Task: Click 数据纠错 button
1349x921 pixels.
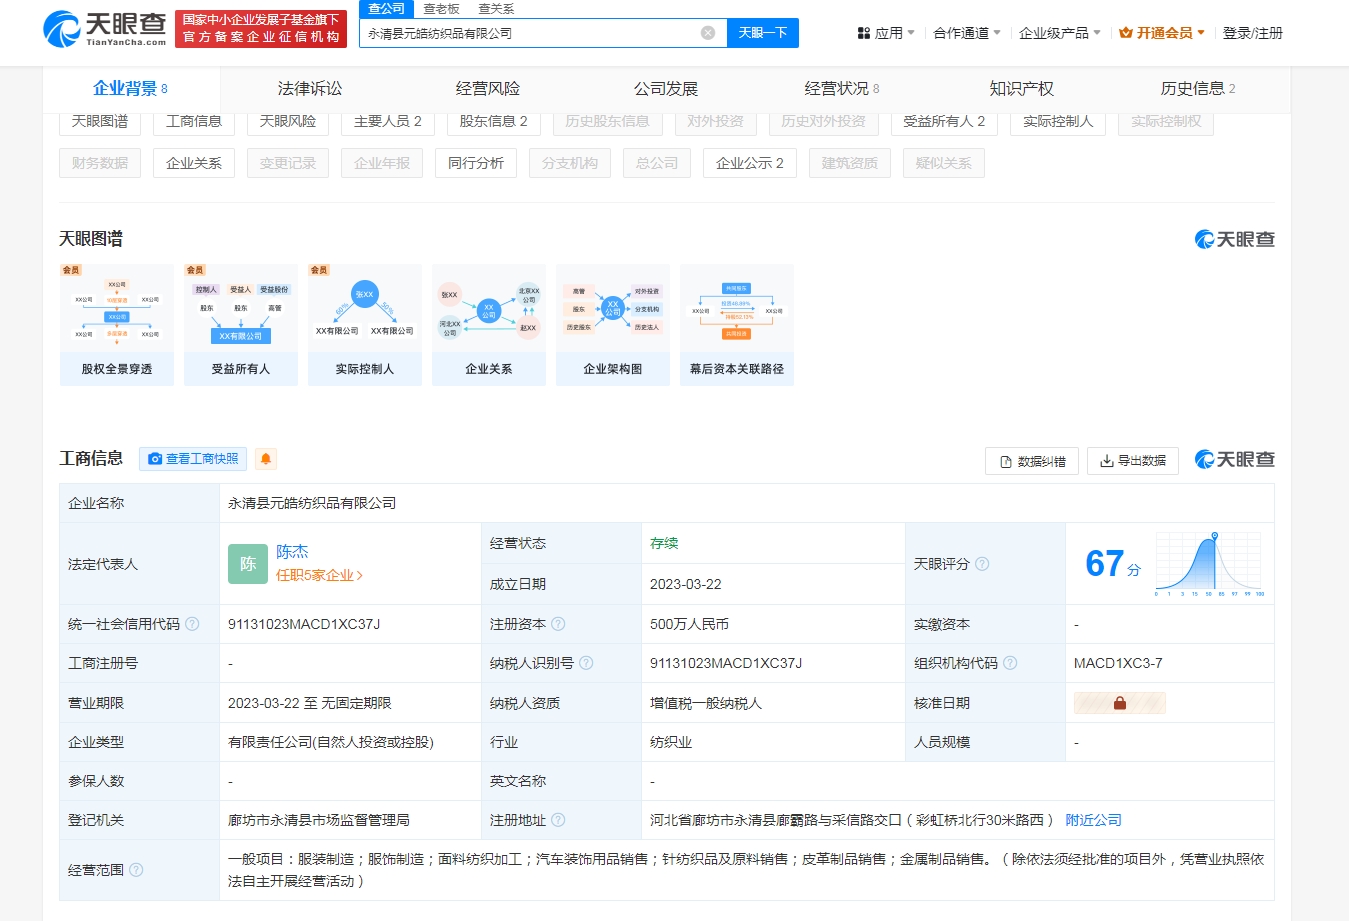Action: [x=1032, y=461]
